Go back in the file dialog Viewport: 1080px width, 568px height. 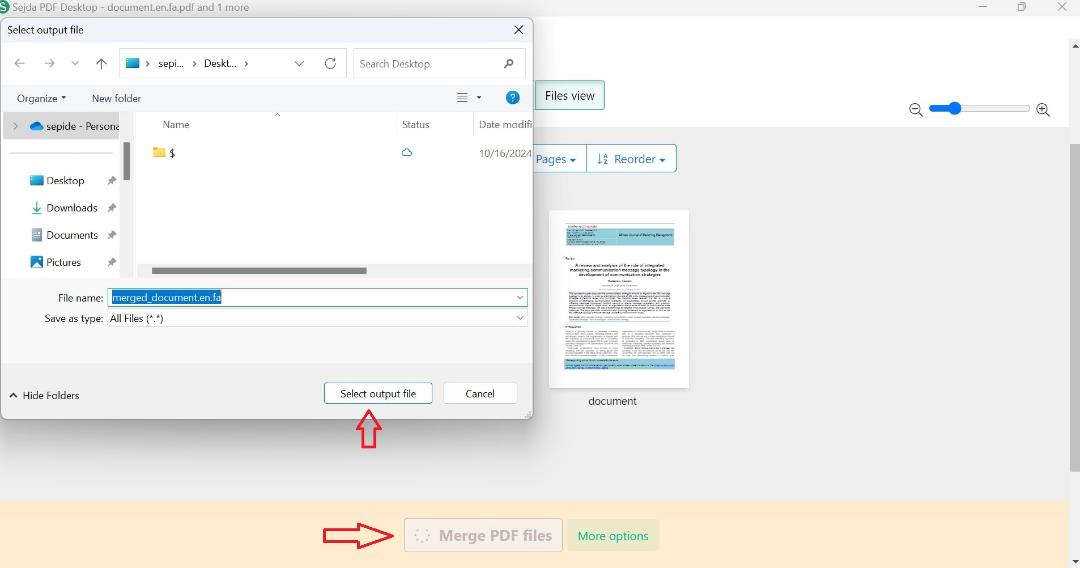pos(19,63)
